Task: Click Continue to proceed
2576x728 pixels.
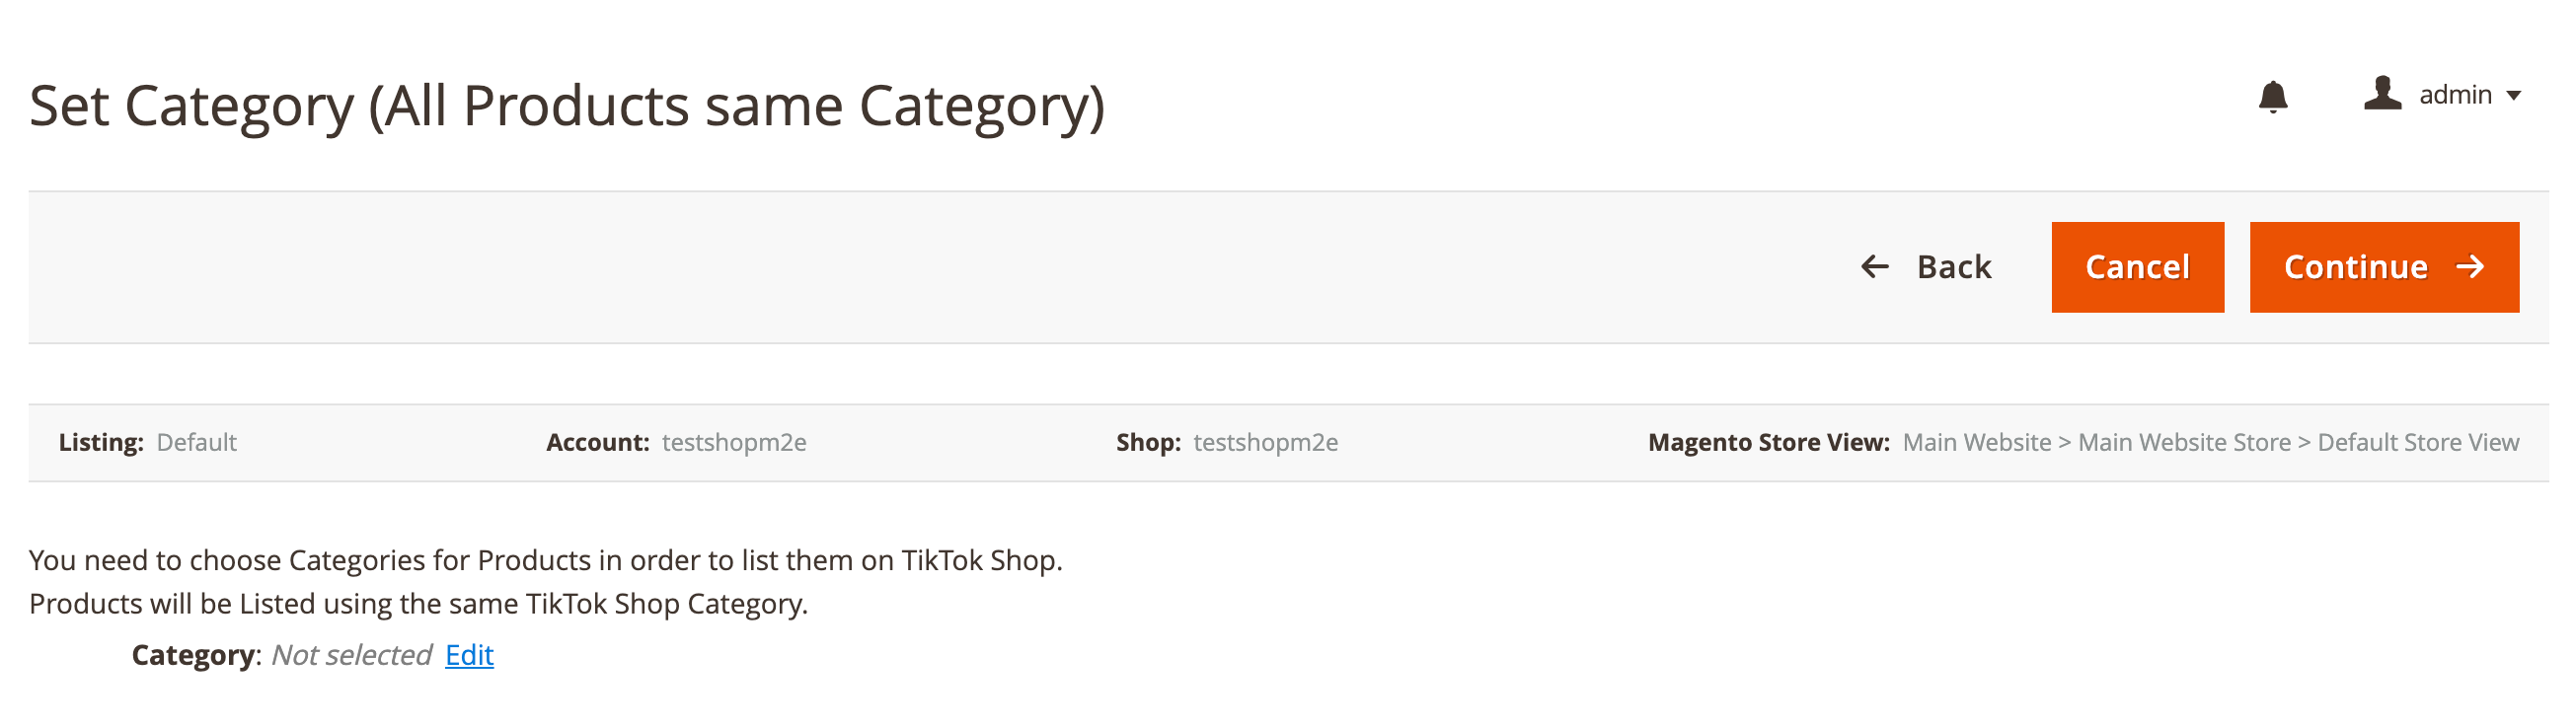Action: click(2385, 267)
